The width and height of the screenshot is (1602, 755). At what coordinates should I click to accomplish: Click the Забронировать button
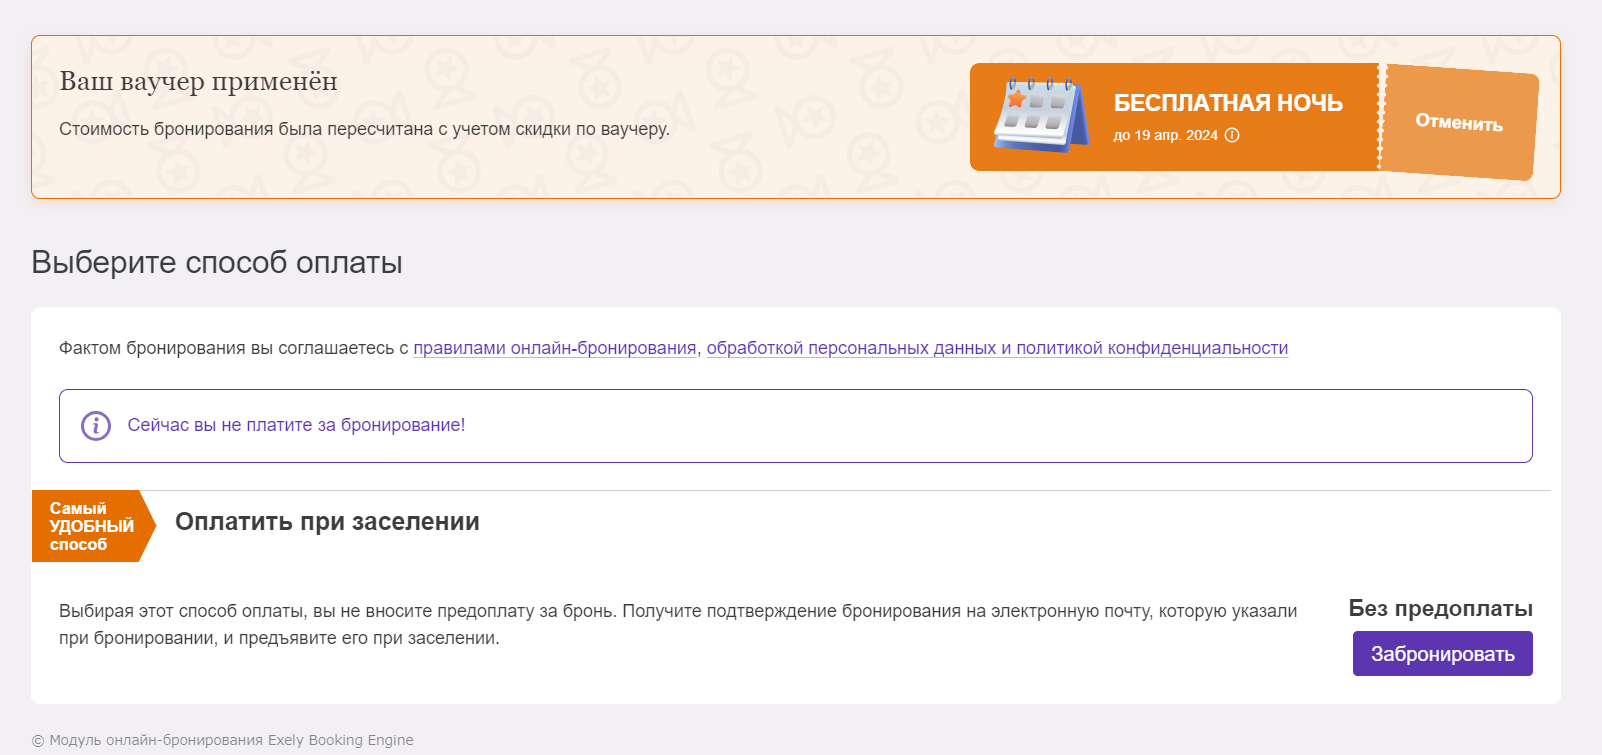(1442, 654)
